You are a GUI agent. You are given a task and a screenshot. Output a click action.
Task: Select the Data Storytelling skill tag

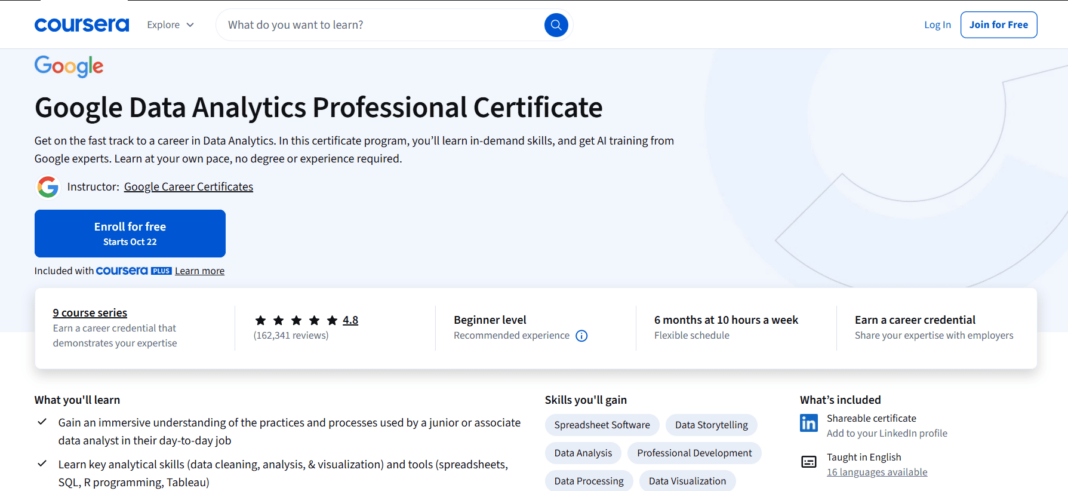tap(711, 425)
